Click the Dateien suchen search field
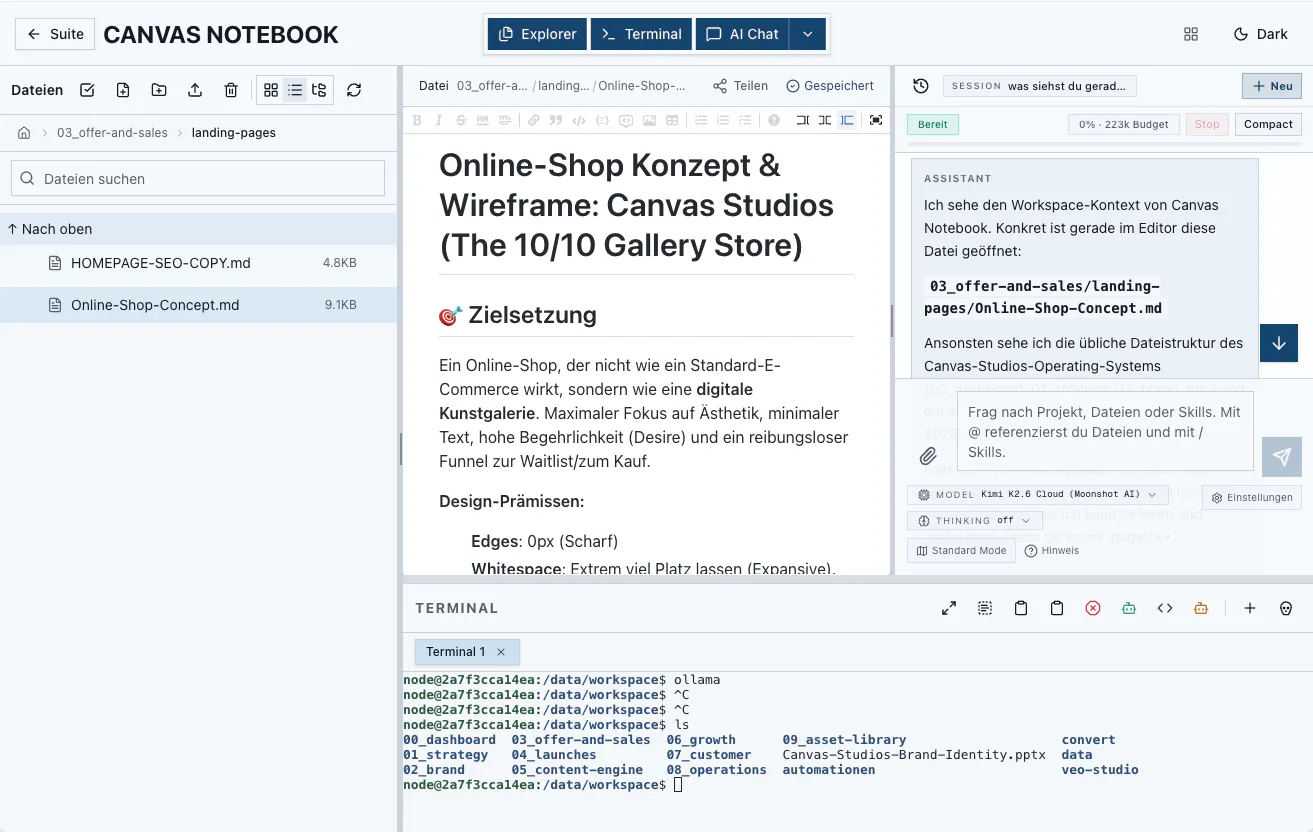 pyautogui.click(x=198, y=179)
